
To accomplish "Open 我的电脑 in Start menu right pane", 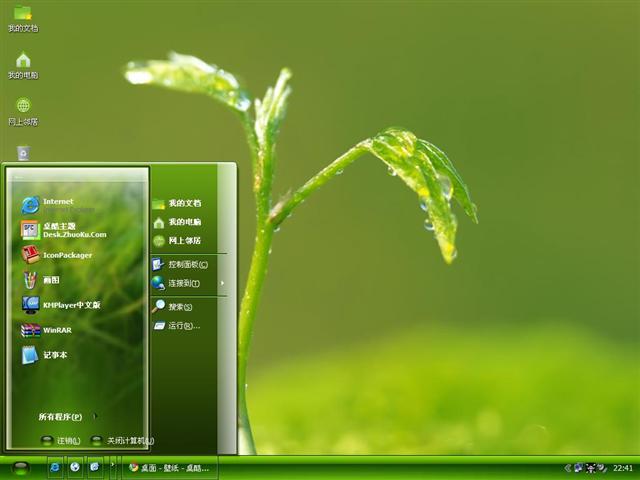I will click(177, 222).
